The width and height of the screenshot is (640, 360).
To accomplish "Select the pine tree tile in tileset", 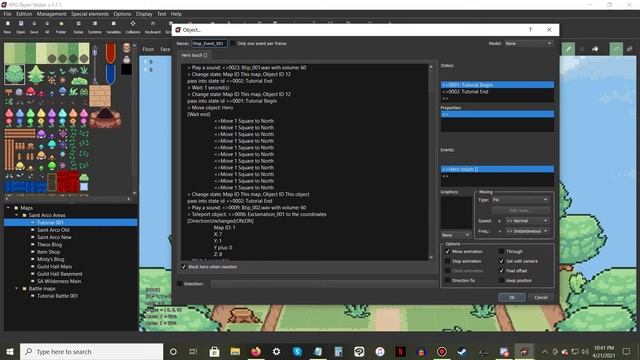I will tap(36, 74).
